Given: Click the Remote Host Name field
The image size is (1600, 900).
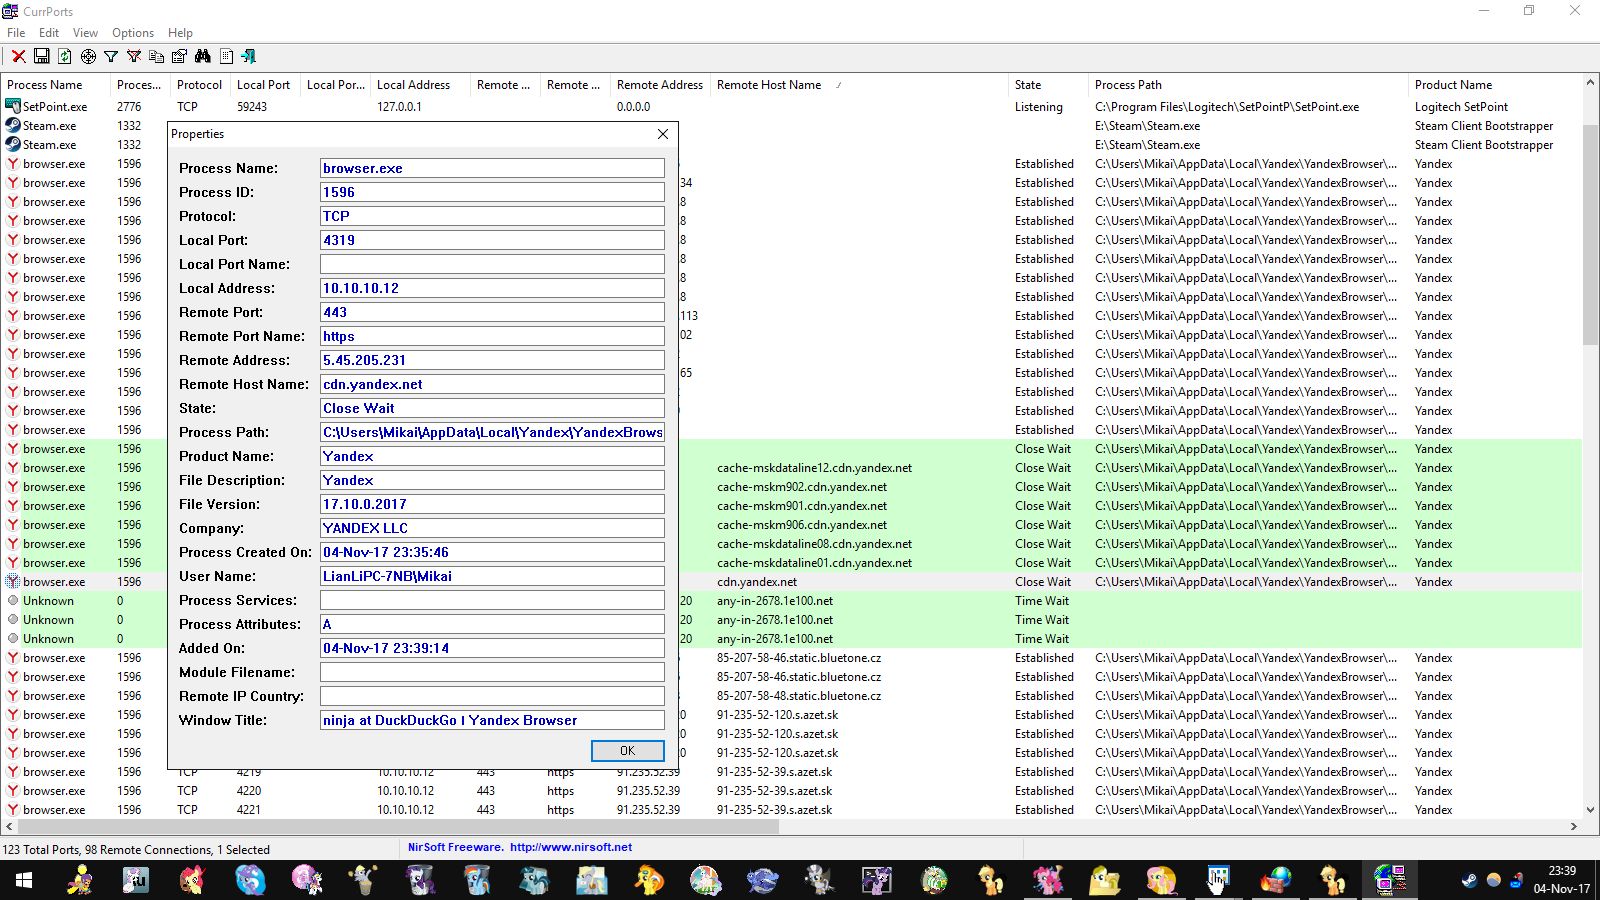Looking at the screenshot, I should pyautogui.click(x=492, y=384).
